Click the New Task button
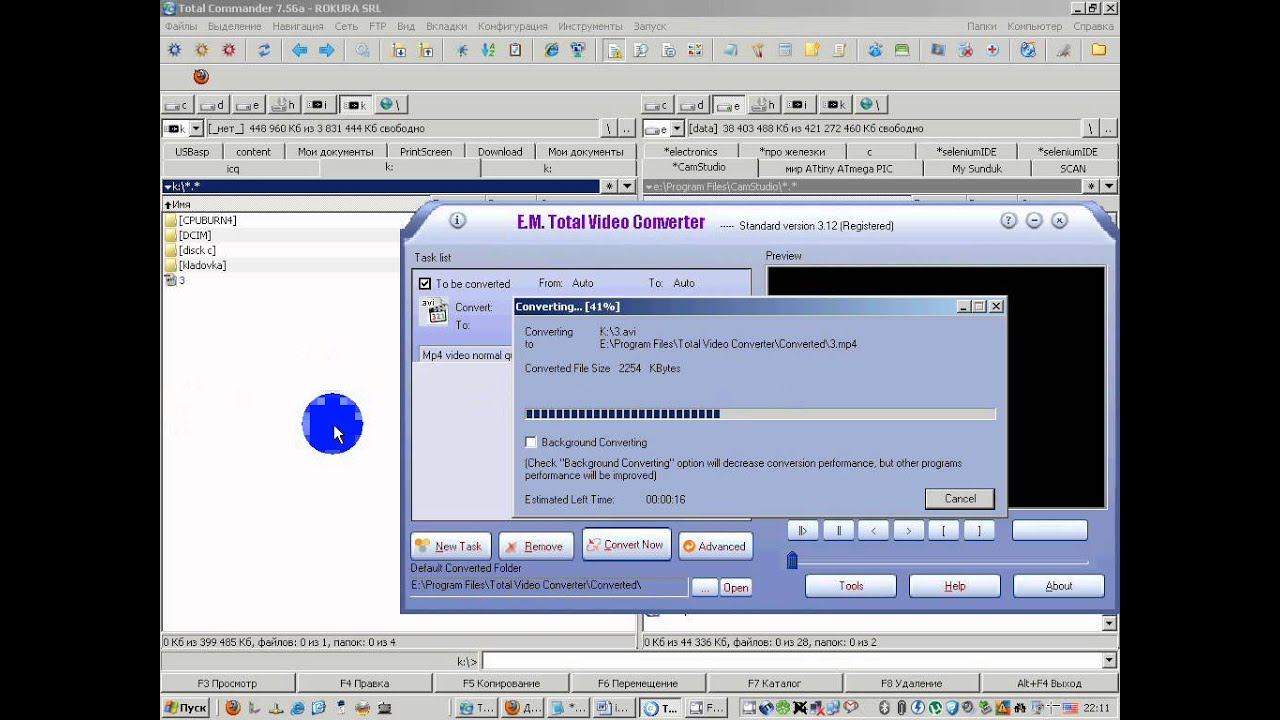The width and height of the screenshot is (1280, 720). (x=451, y=546)
